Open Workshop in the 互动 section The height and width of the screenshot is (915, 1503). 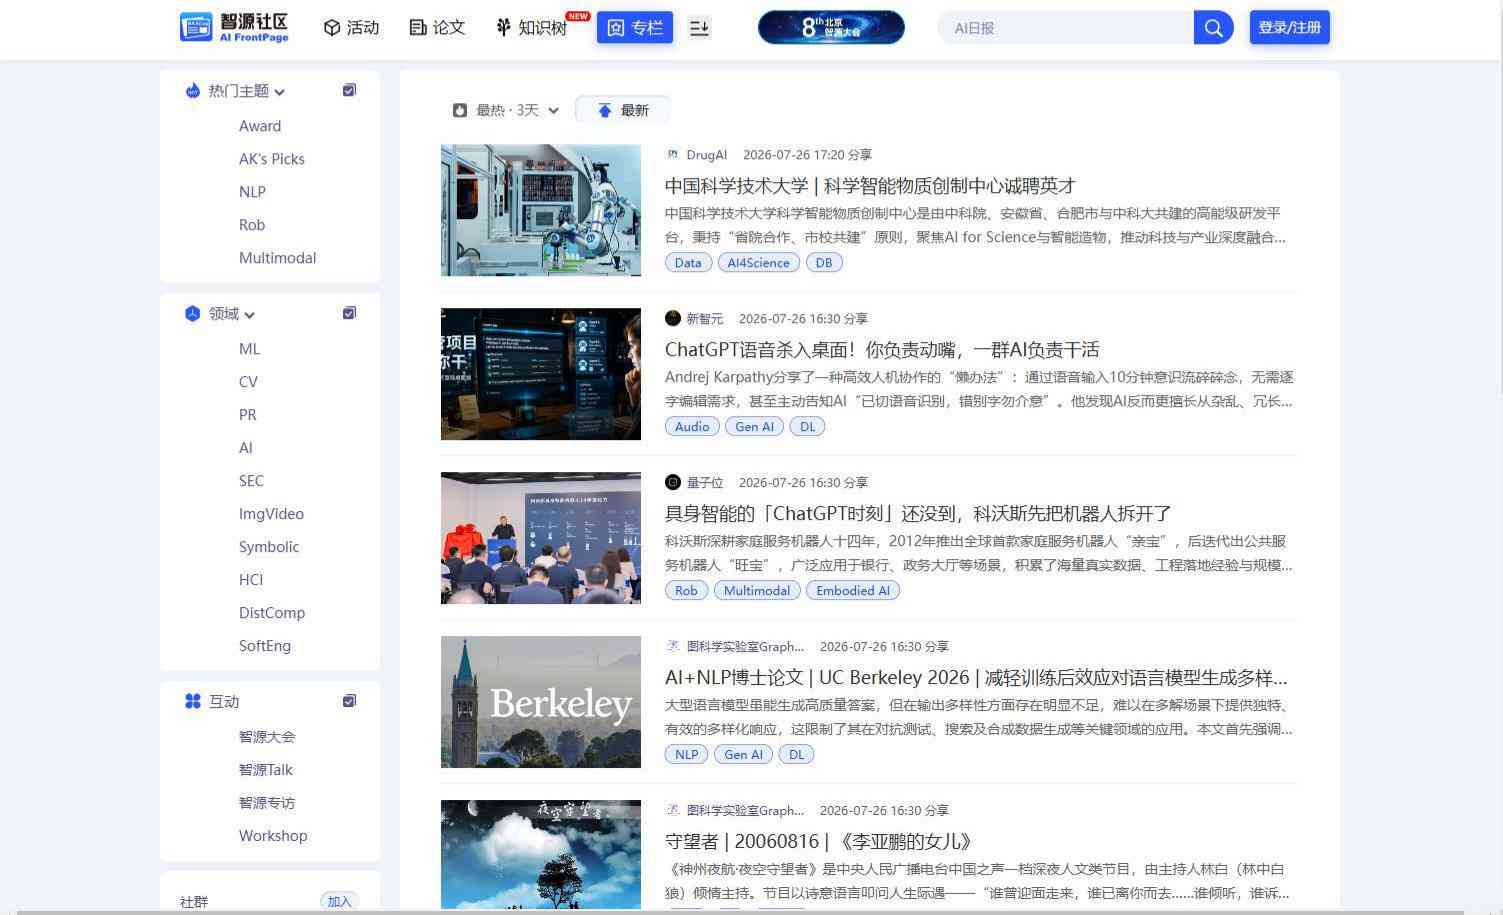(273, 836)
